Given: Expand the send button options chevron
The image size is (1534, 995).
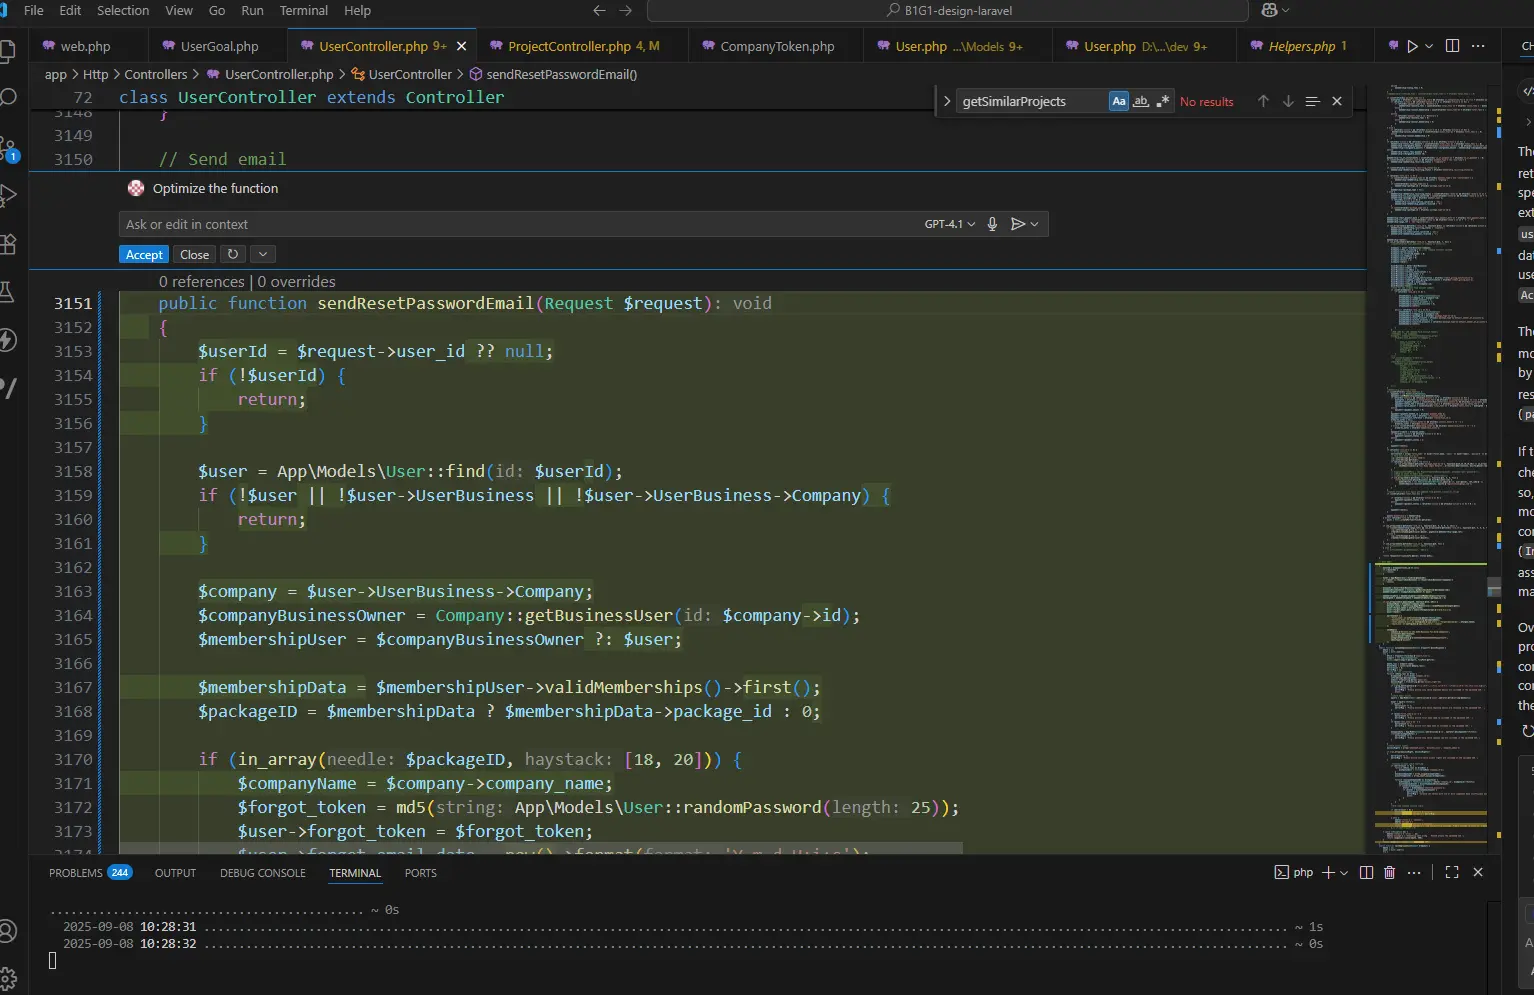Looking at the screenshot, I should (1035, 224).
